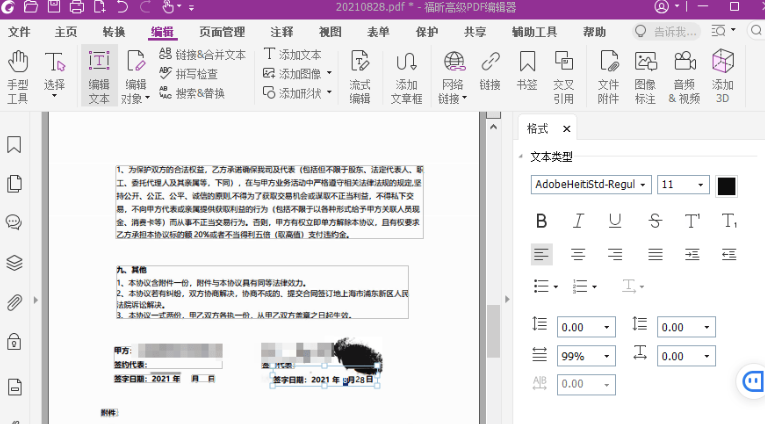This screenshot has width=765, height=424.
Task: Click the scroll up arrow
Action: 493,127
